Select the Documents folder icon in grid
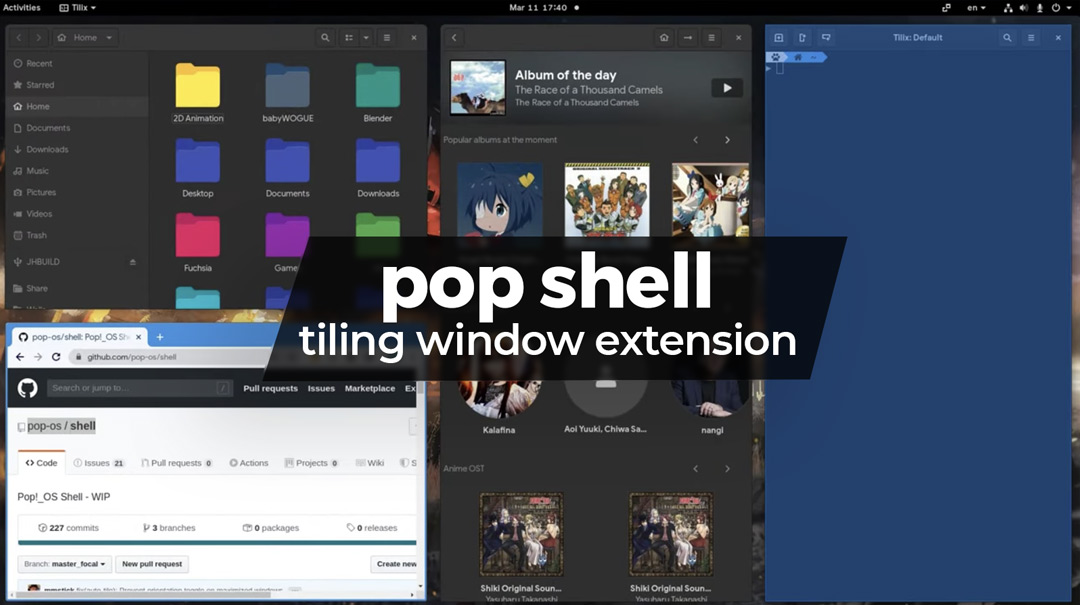 point(287,161)
